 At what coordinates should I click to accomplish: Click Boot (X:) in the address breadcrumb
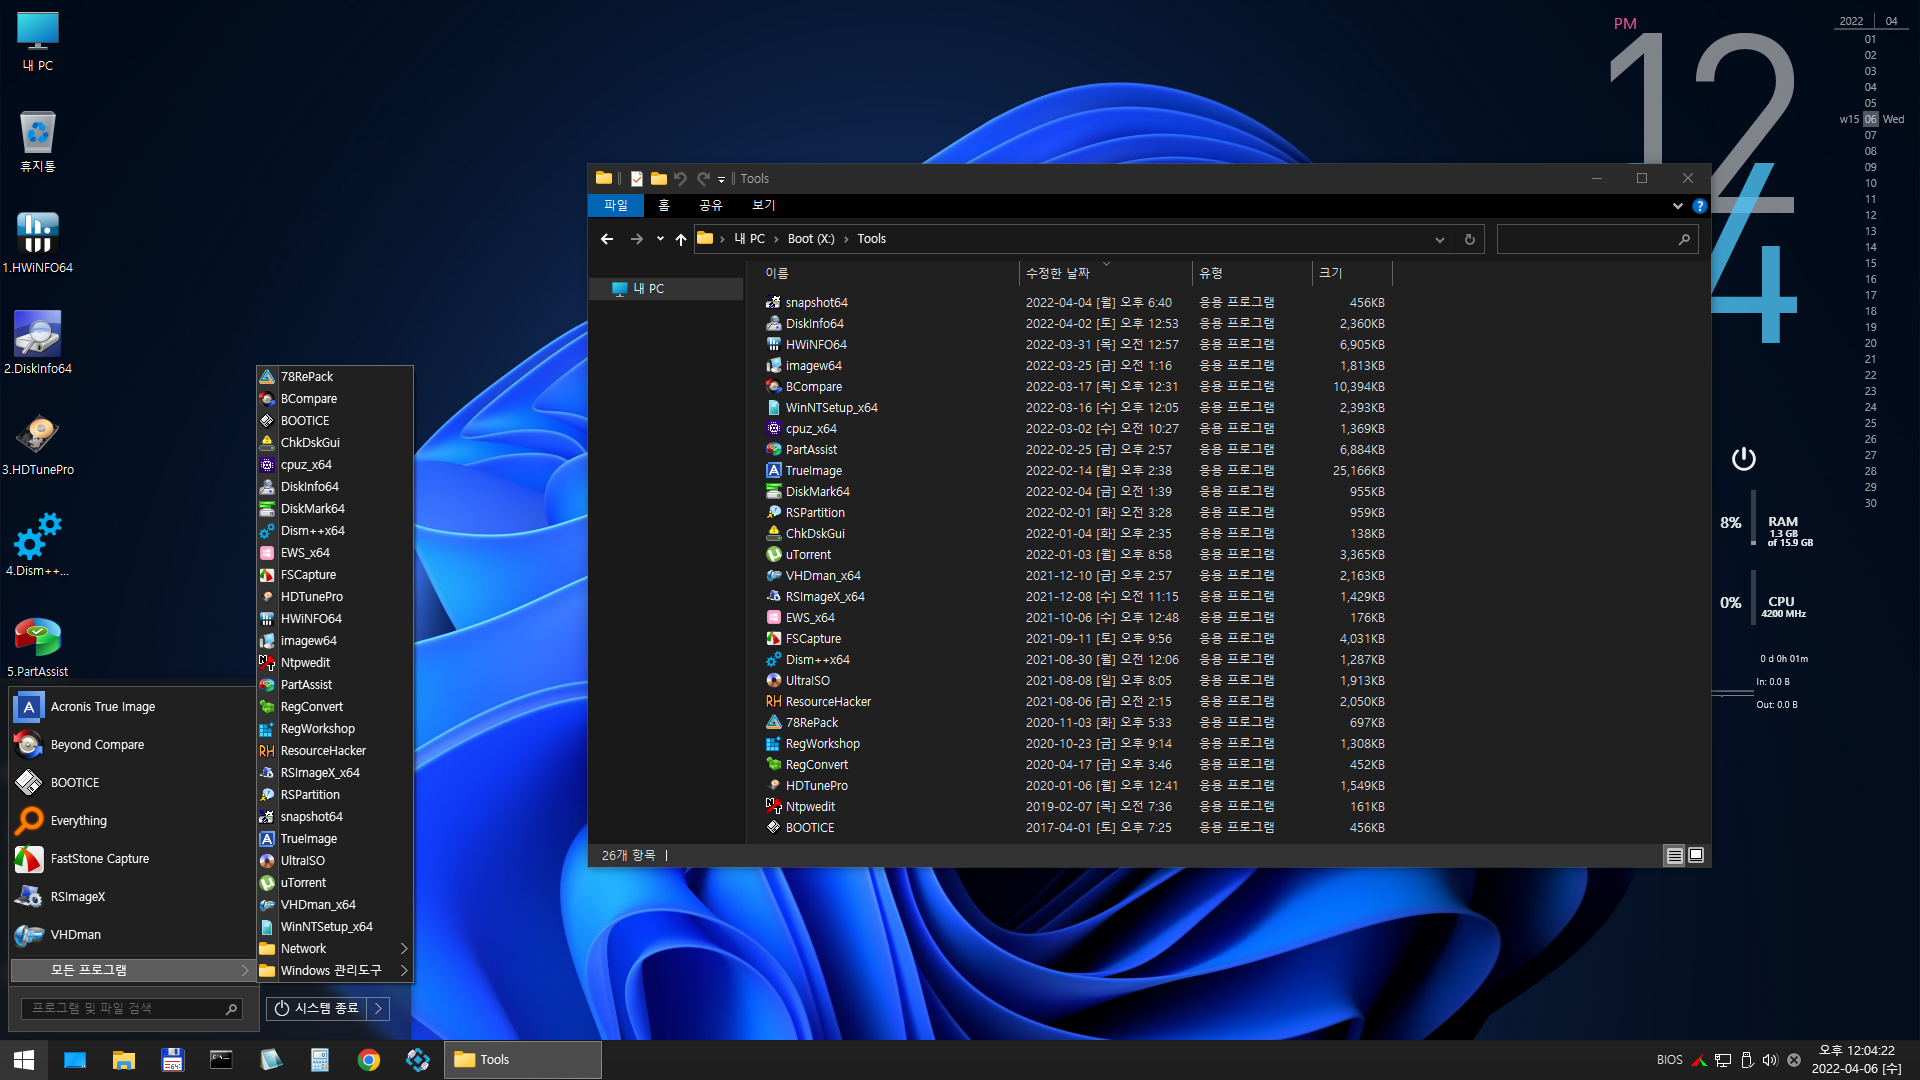(811, 239)
